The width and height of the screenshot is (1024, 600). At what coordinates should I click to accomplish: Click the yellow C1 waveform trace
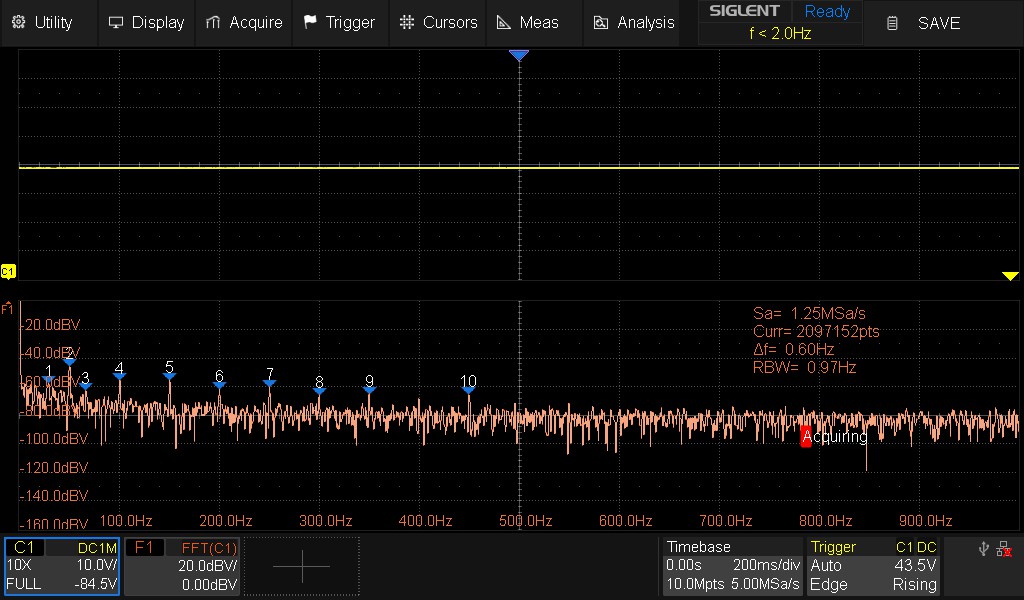click(519, 167)
